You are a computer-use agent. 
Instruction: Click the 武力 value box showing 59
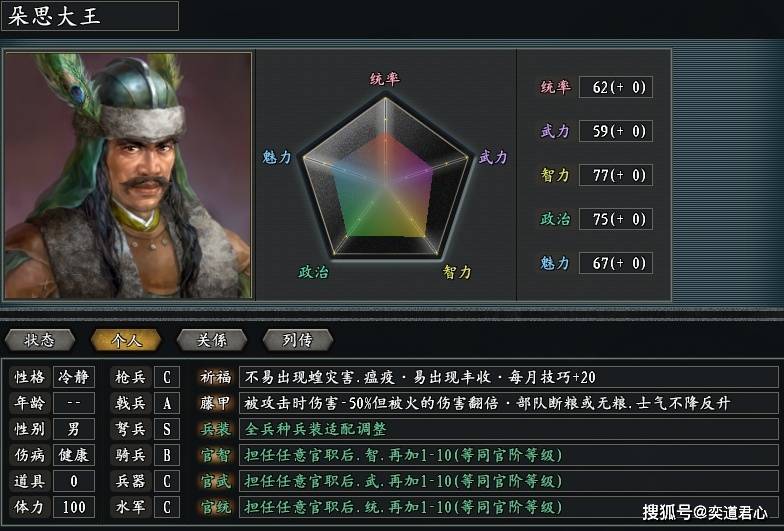pos(616,131)
